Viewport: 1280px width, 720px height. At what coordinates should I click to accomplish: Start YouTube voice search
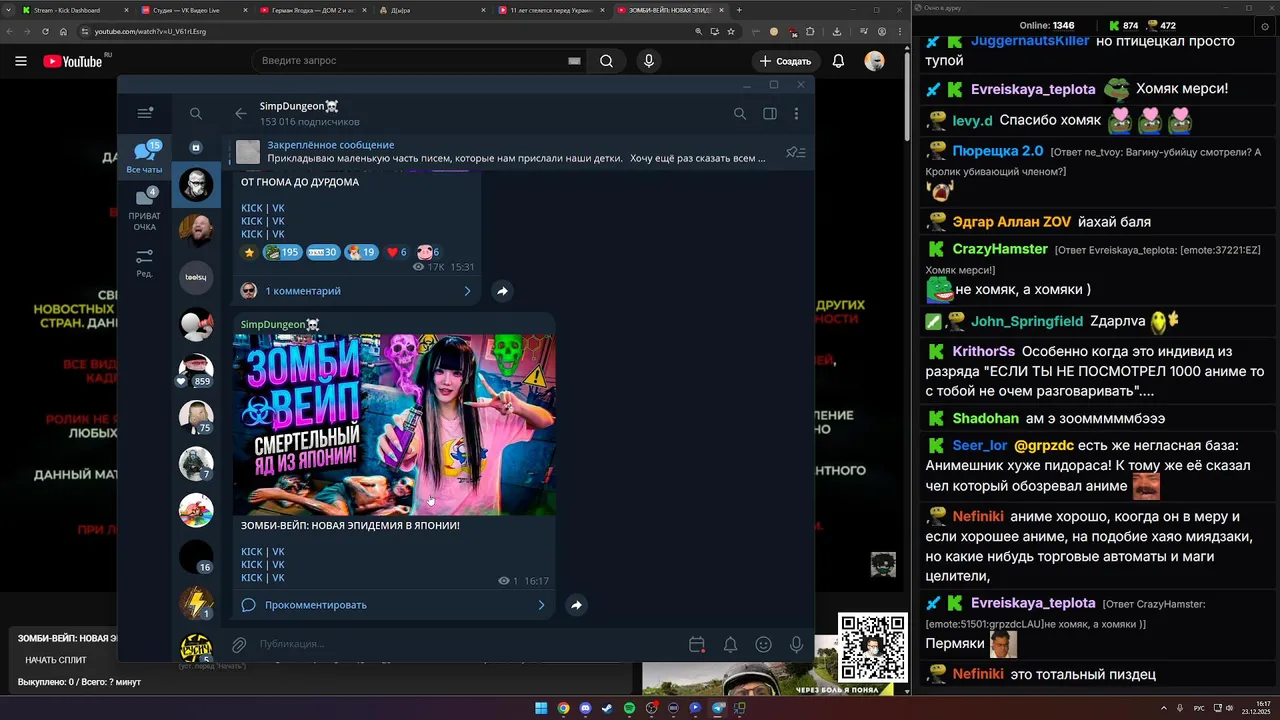649,61
